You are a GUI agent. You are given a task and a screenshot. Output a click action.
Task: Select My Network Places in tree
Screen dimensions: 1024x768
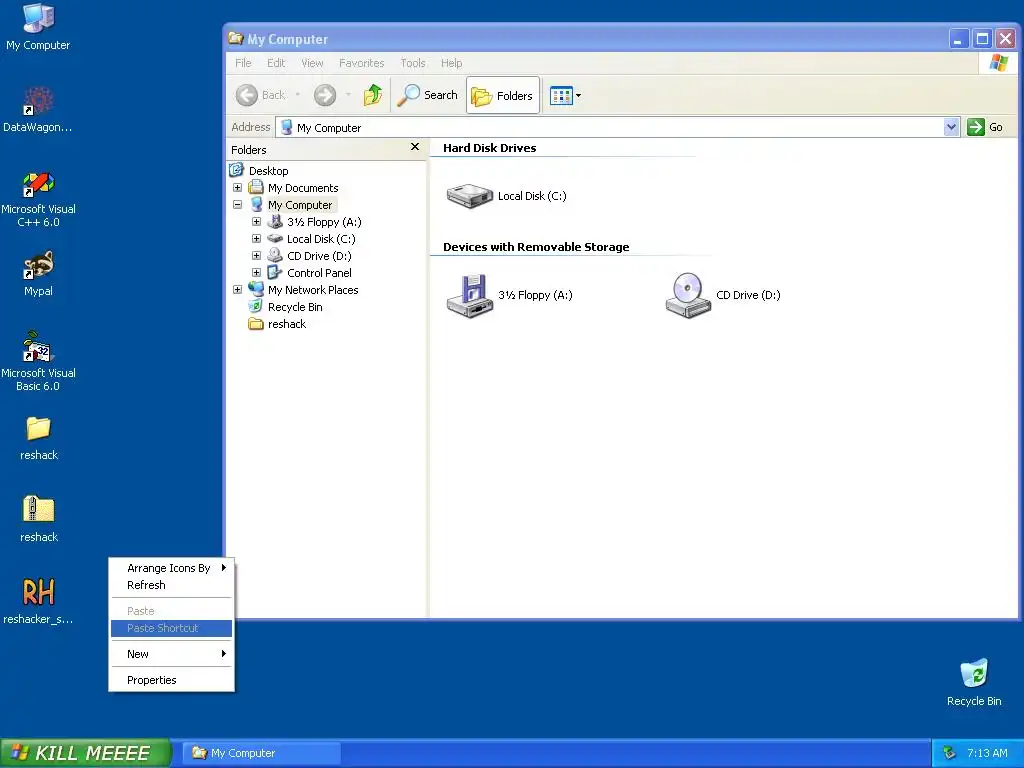point(313,290)
